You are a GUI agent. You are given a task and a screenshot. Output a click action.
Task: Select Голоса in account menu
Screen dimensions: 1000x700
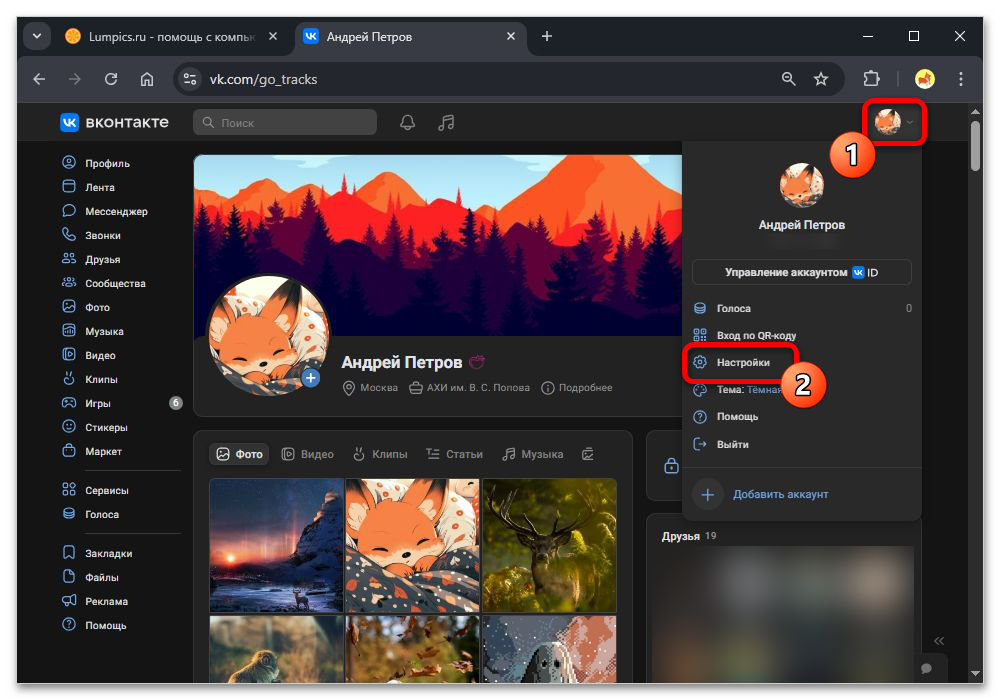coord(802,308)
